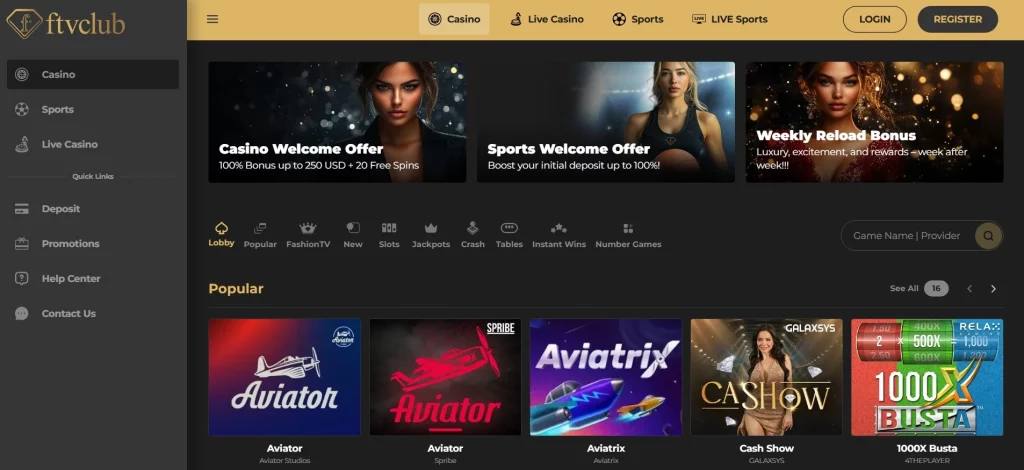The height and width of the screenshot is (470, 1024).
Task: Open Deposit in the sidebar
Action: click(60, 209)
